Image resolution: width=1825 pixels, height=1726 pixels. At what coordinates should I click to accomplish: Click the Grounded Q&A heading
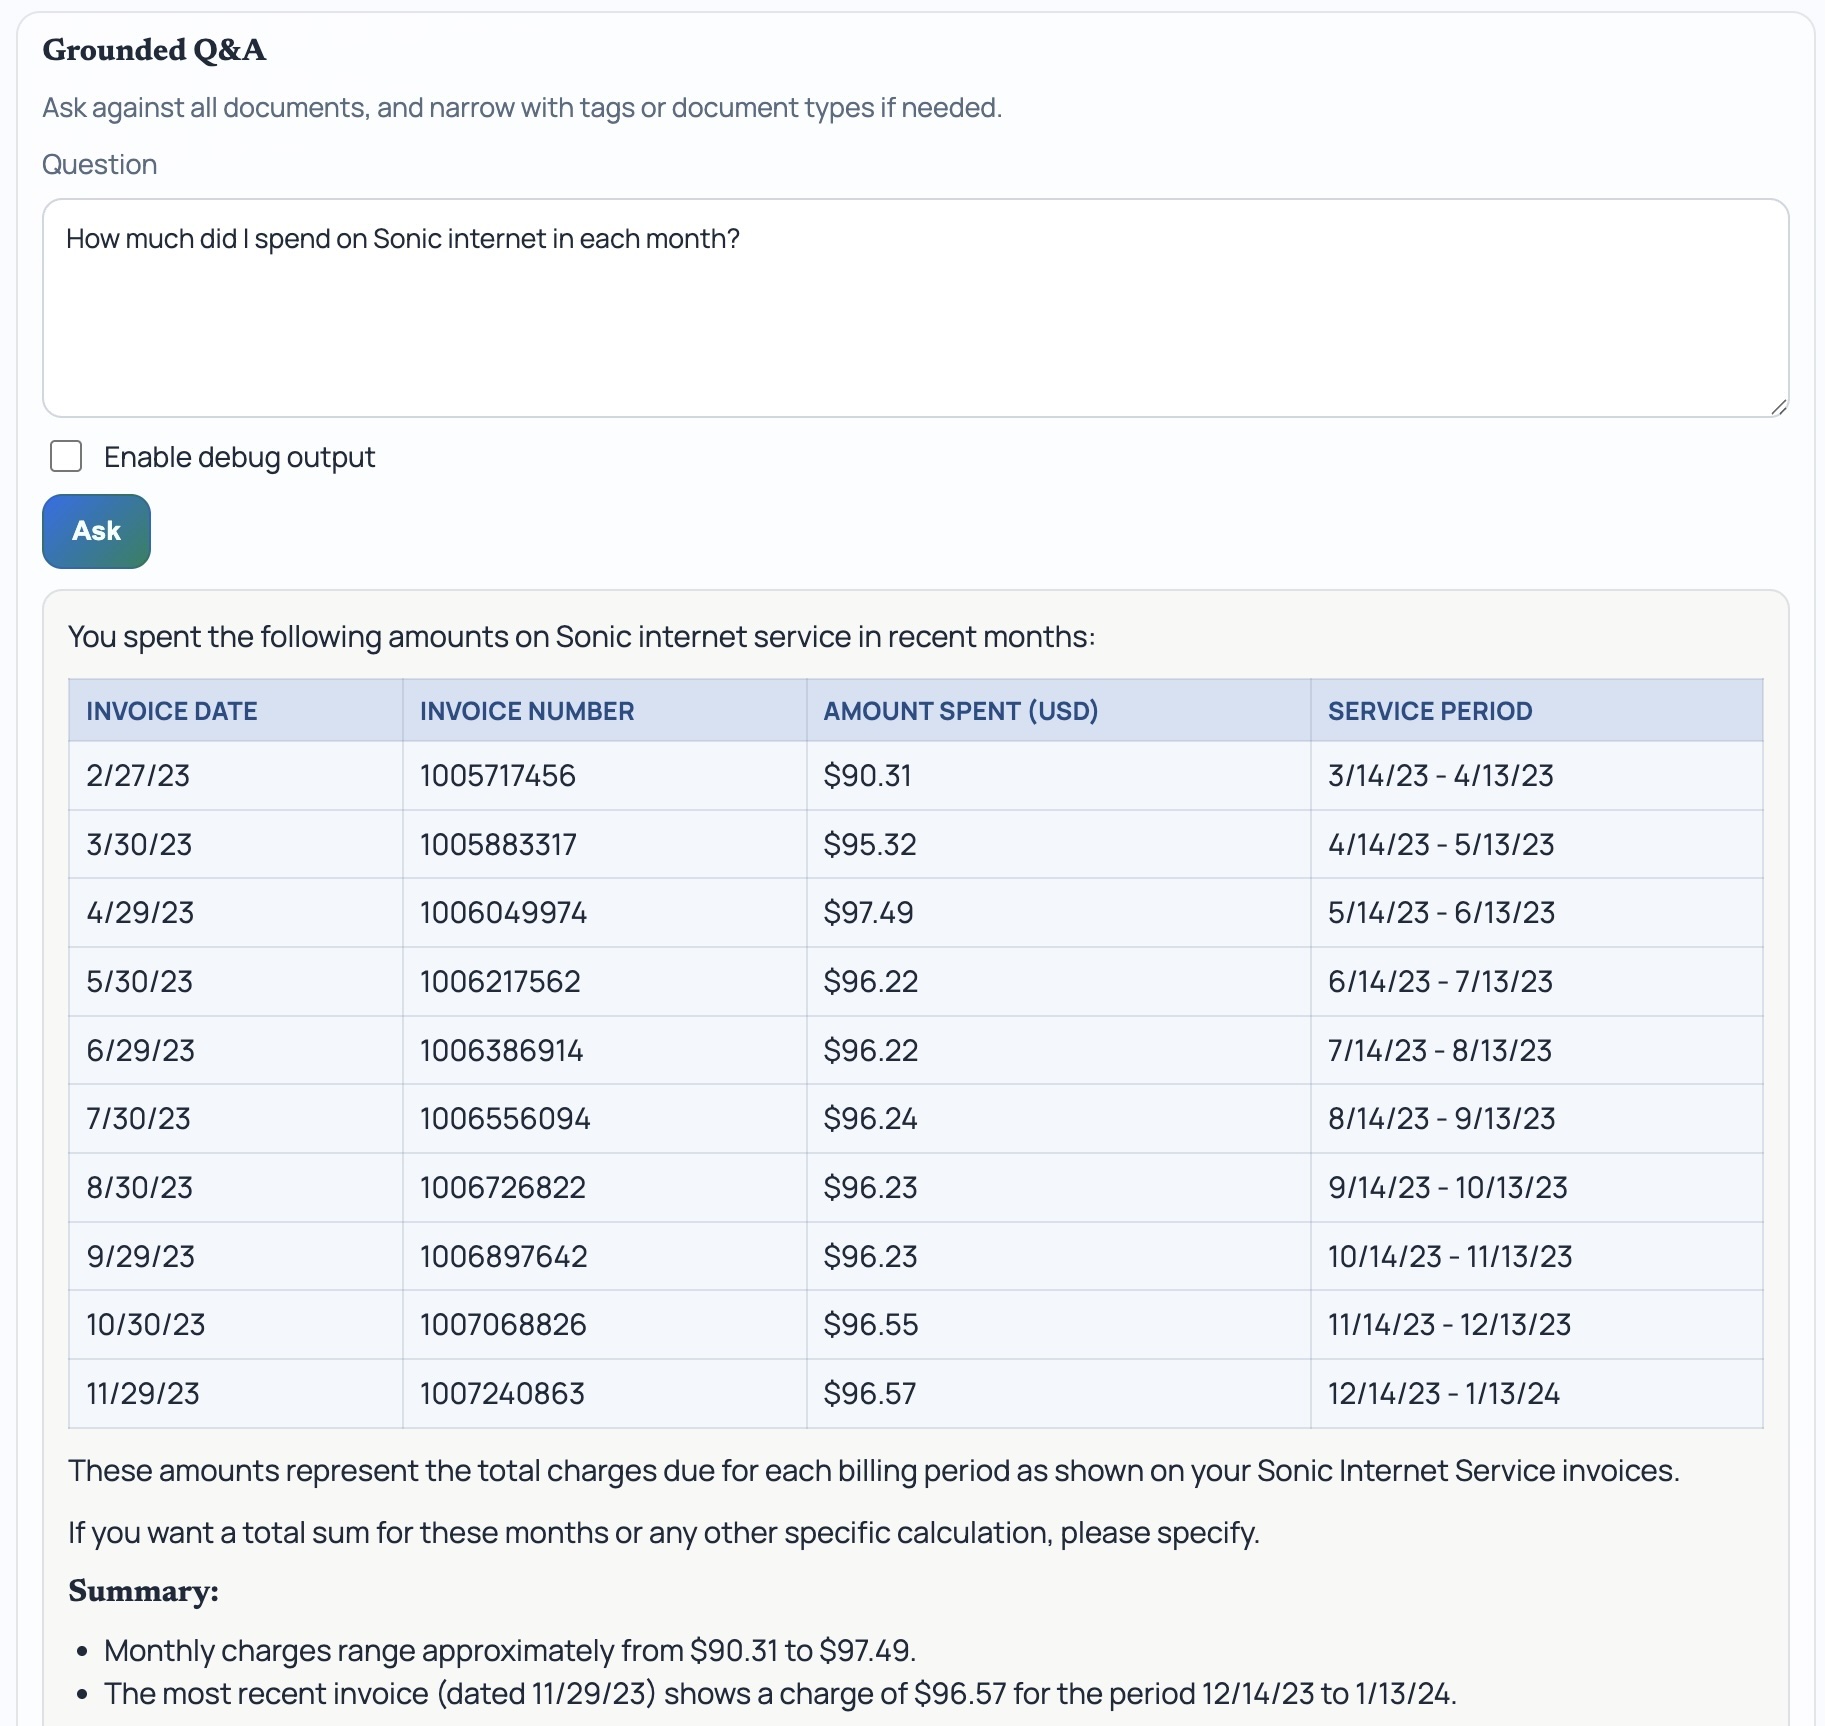(154, 50)
